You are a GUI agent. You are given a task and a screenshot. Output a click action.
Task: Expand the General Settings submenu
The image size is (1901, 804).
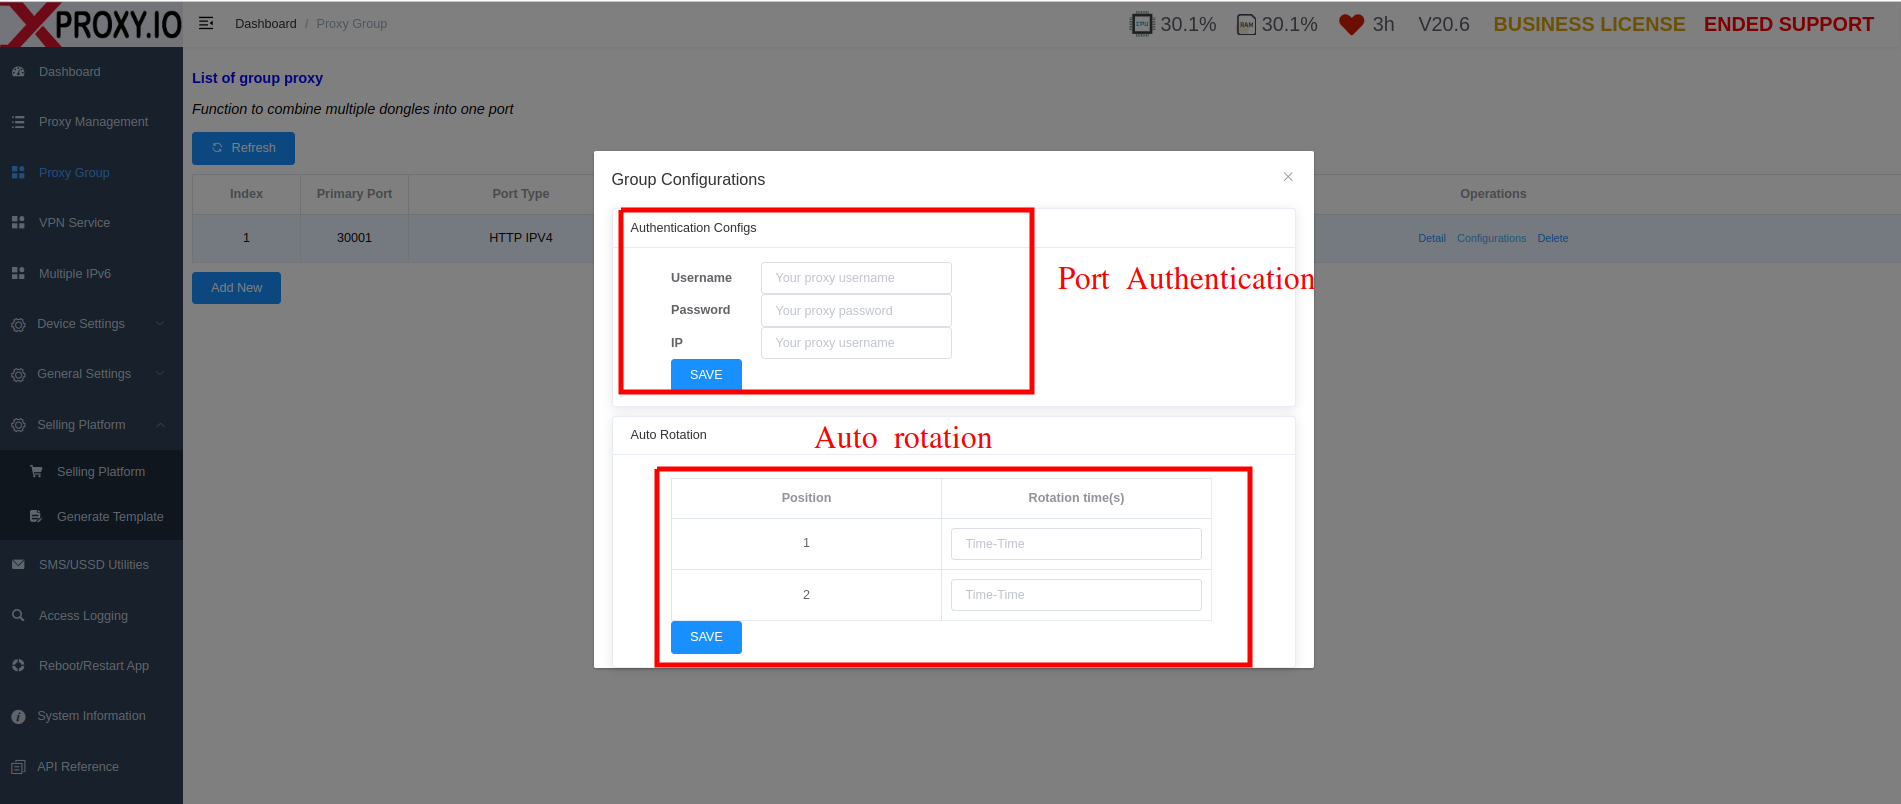point(160,374)
